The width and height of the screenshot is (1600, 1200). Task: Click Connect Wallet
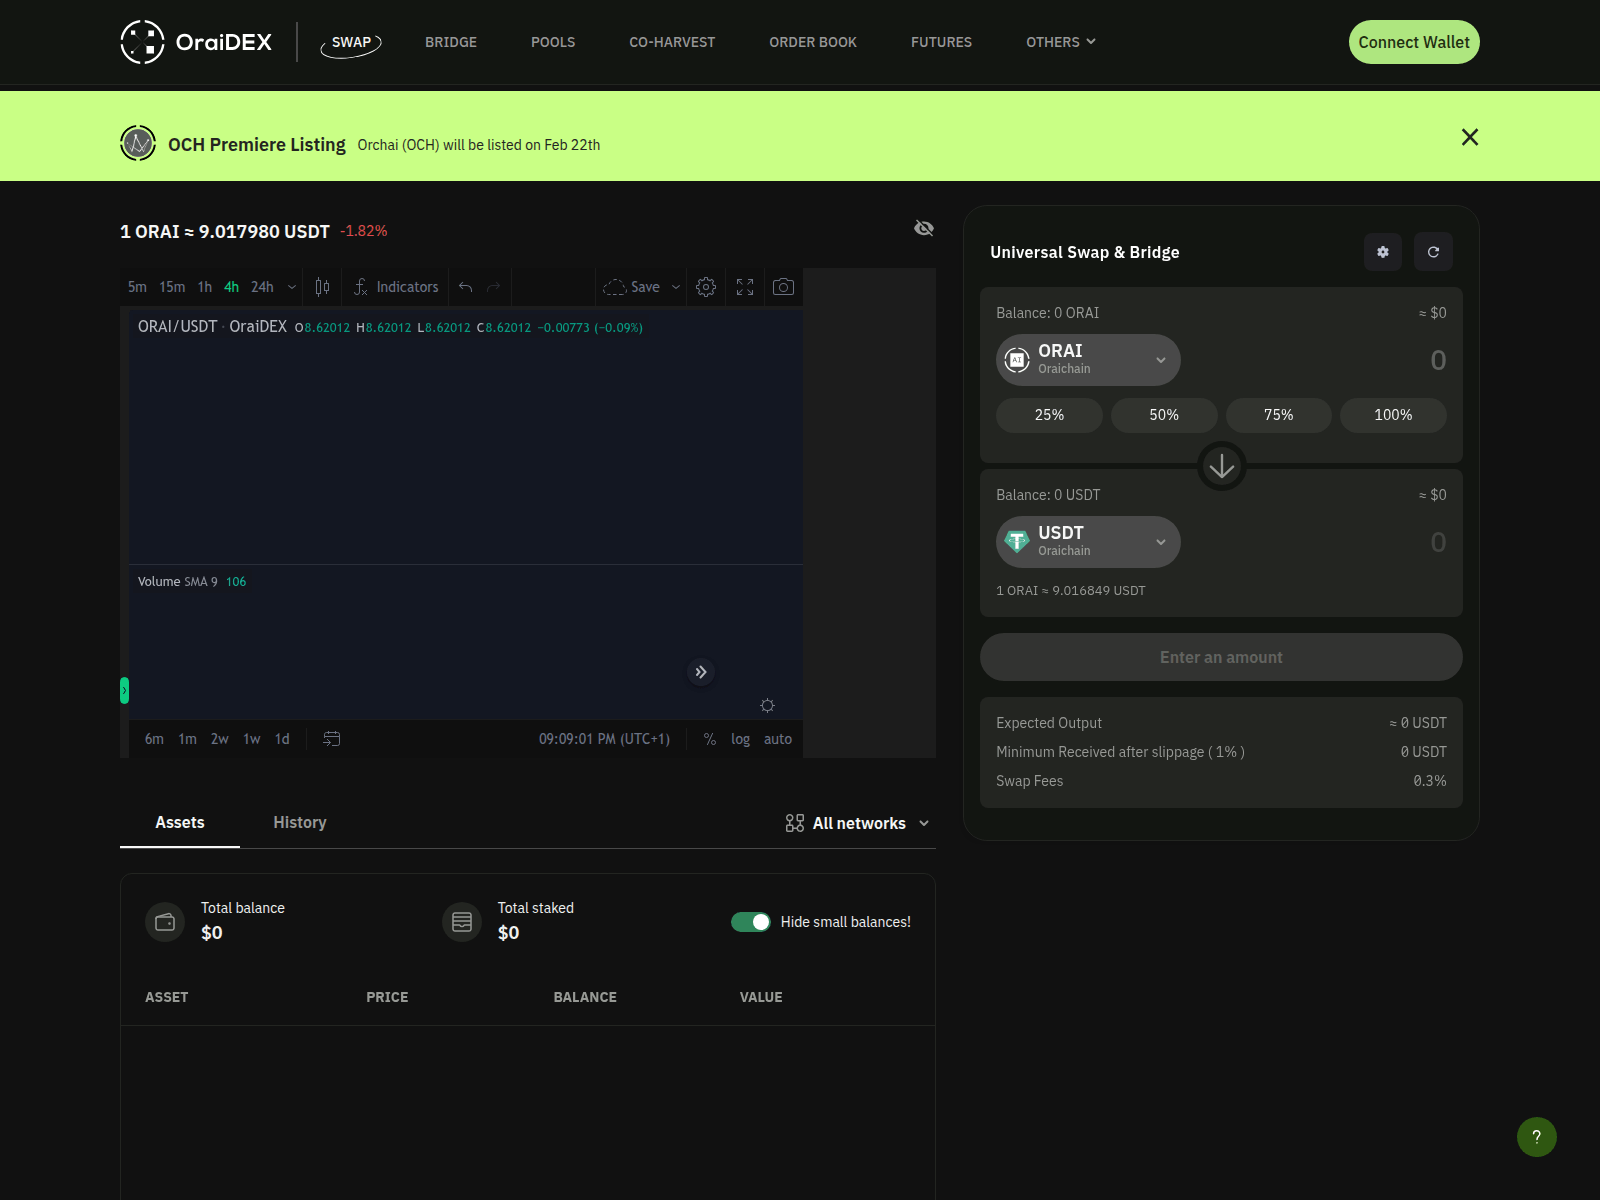point(1414,42)
